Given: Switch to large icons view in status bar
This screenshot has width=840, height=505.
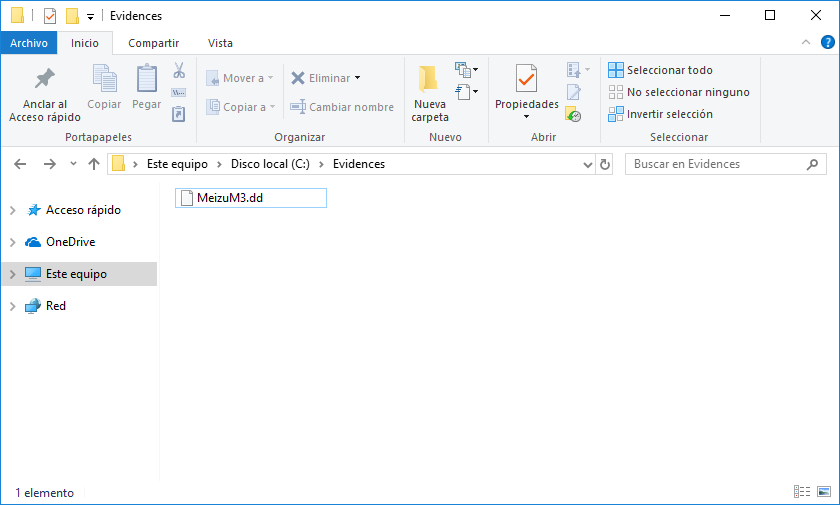Looking at the screenshot, I should [824, 492].
